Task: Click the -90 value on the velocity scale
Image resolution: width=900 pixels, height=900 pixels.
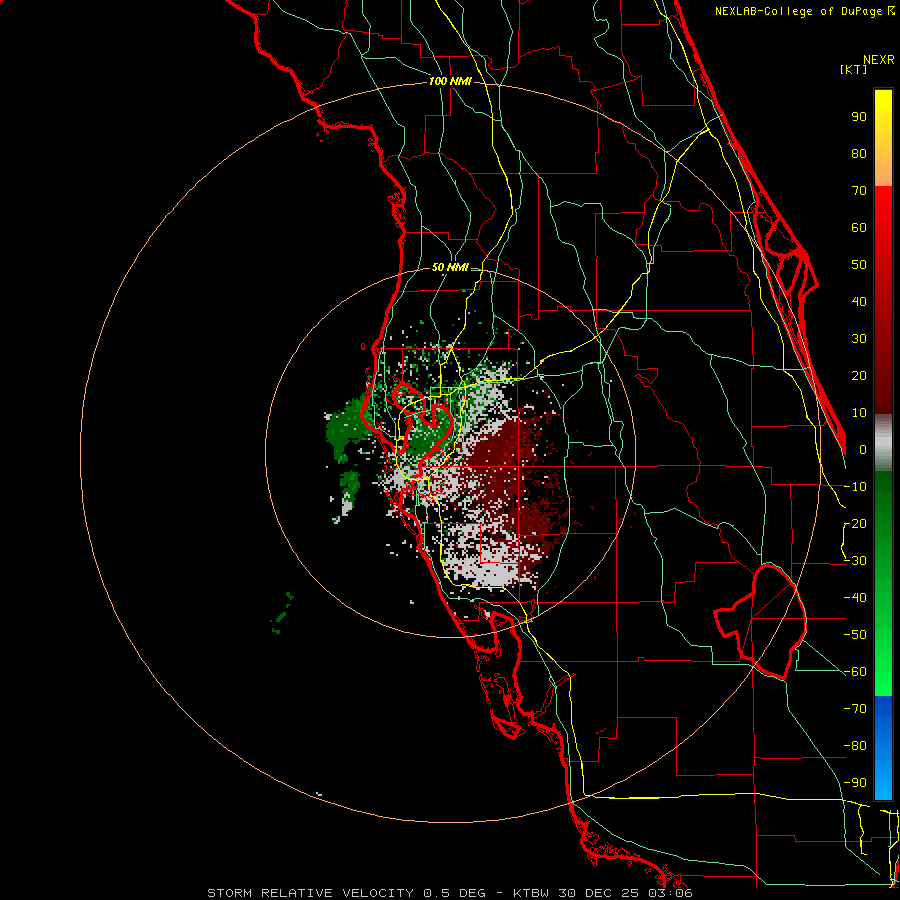Action: coord(855,783)
